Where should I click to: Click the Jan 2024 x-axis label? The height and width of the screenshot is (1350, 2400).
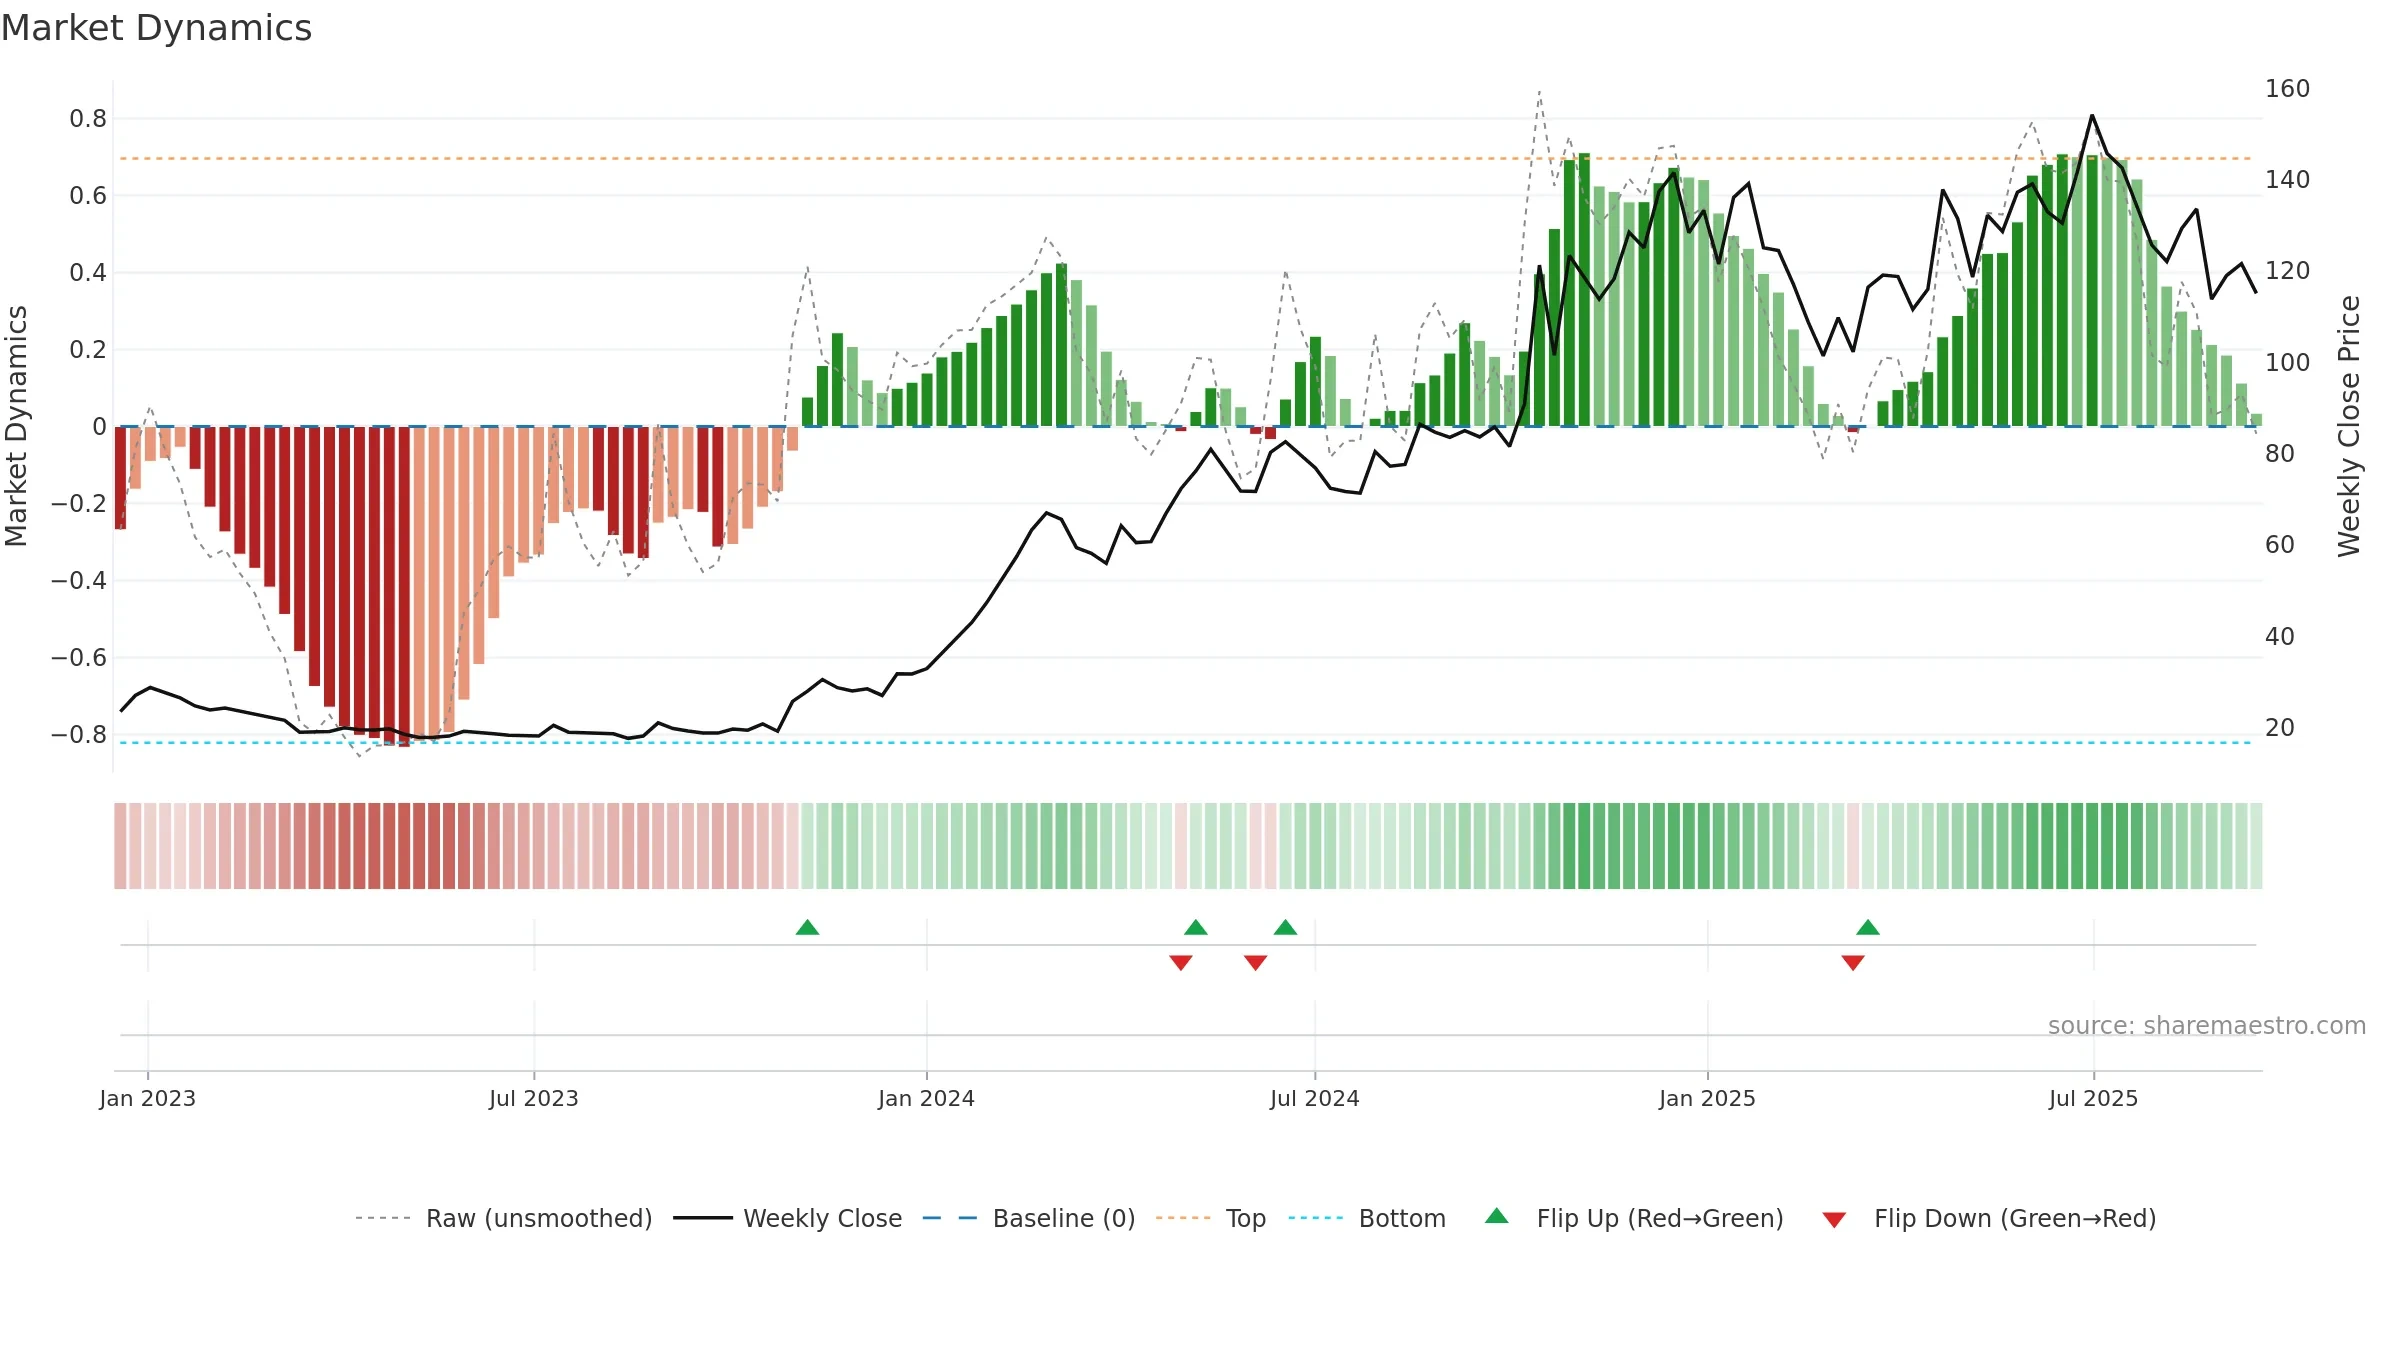click(926, 1098)
